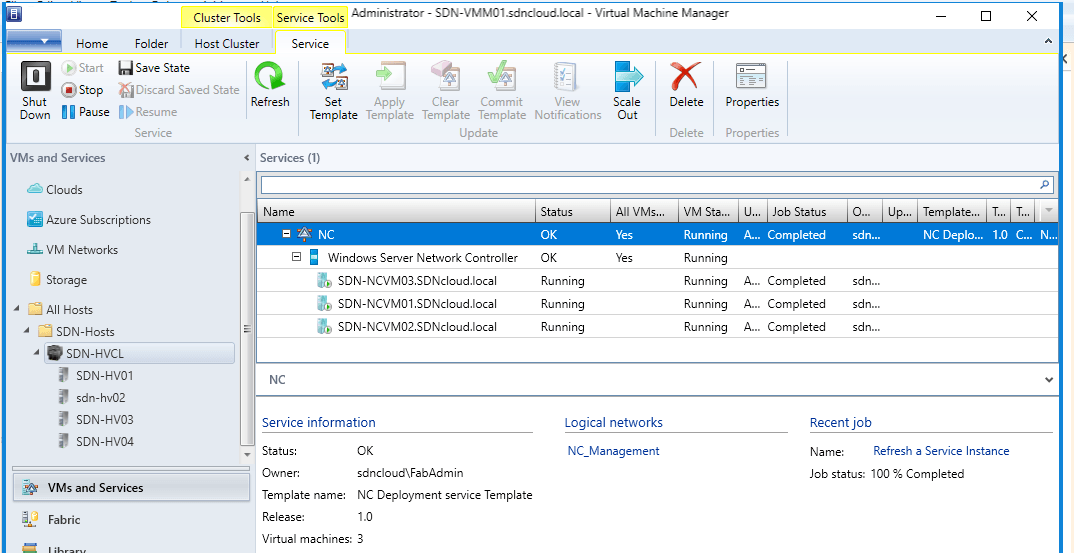The height and width of the screenshot is (553, 1074).
Task: Click the Service ribbon tab
Action: pos(310,43)
